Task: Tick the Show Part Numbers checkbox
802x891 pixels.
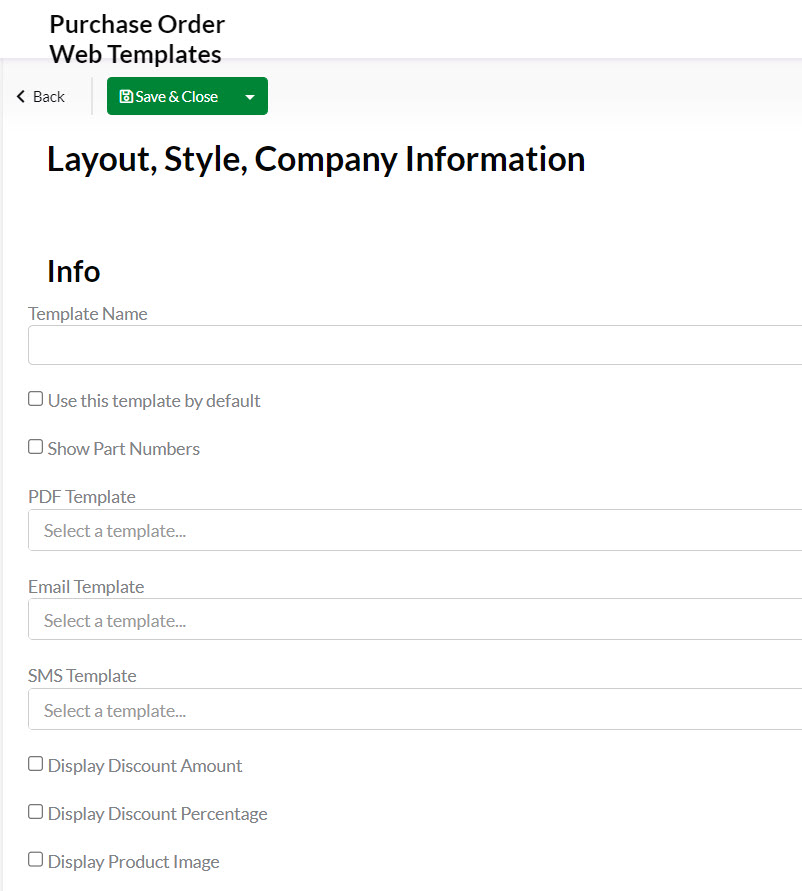Action: point(36,447)
